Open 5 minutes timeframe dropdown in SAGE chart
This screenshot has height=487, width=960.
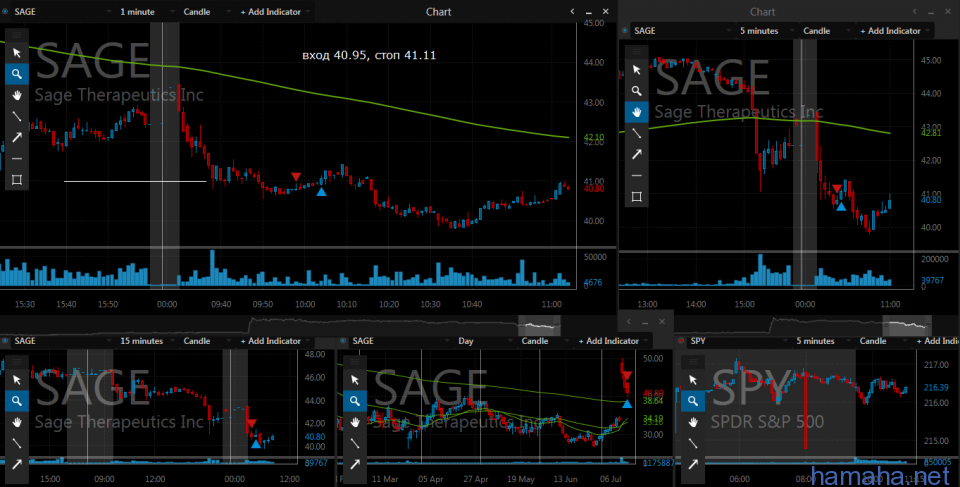tap(765, 31)
